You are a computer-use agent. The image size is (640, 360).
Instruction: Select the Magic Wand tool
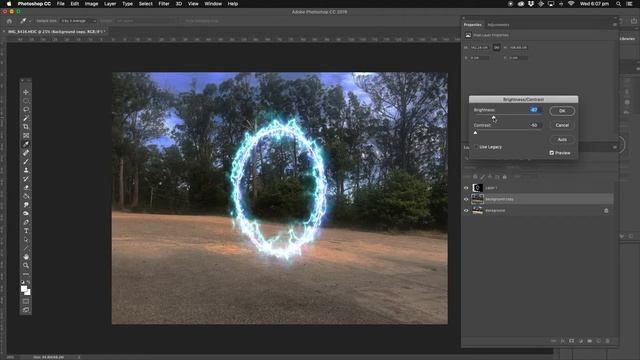pyautogui.click(x=26, y=118)
